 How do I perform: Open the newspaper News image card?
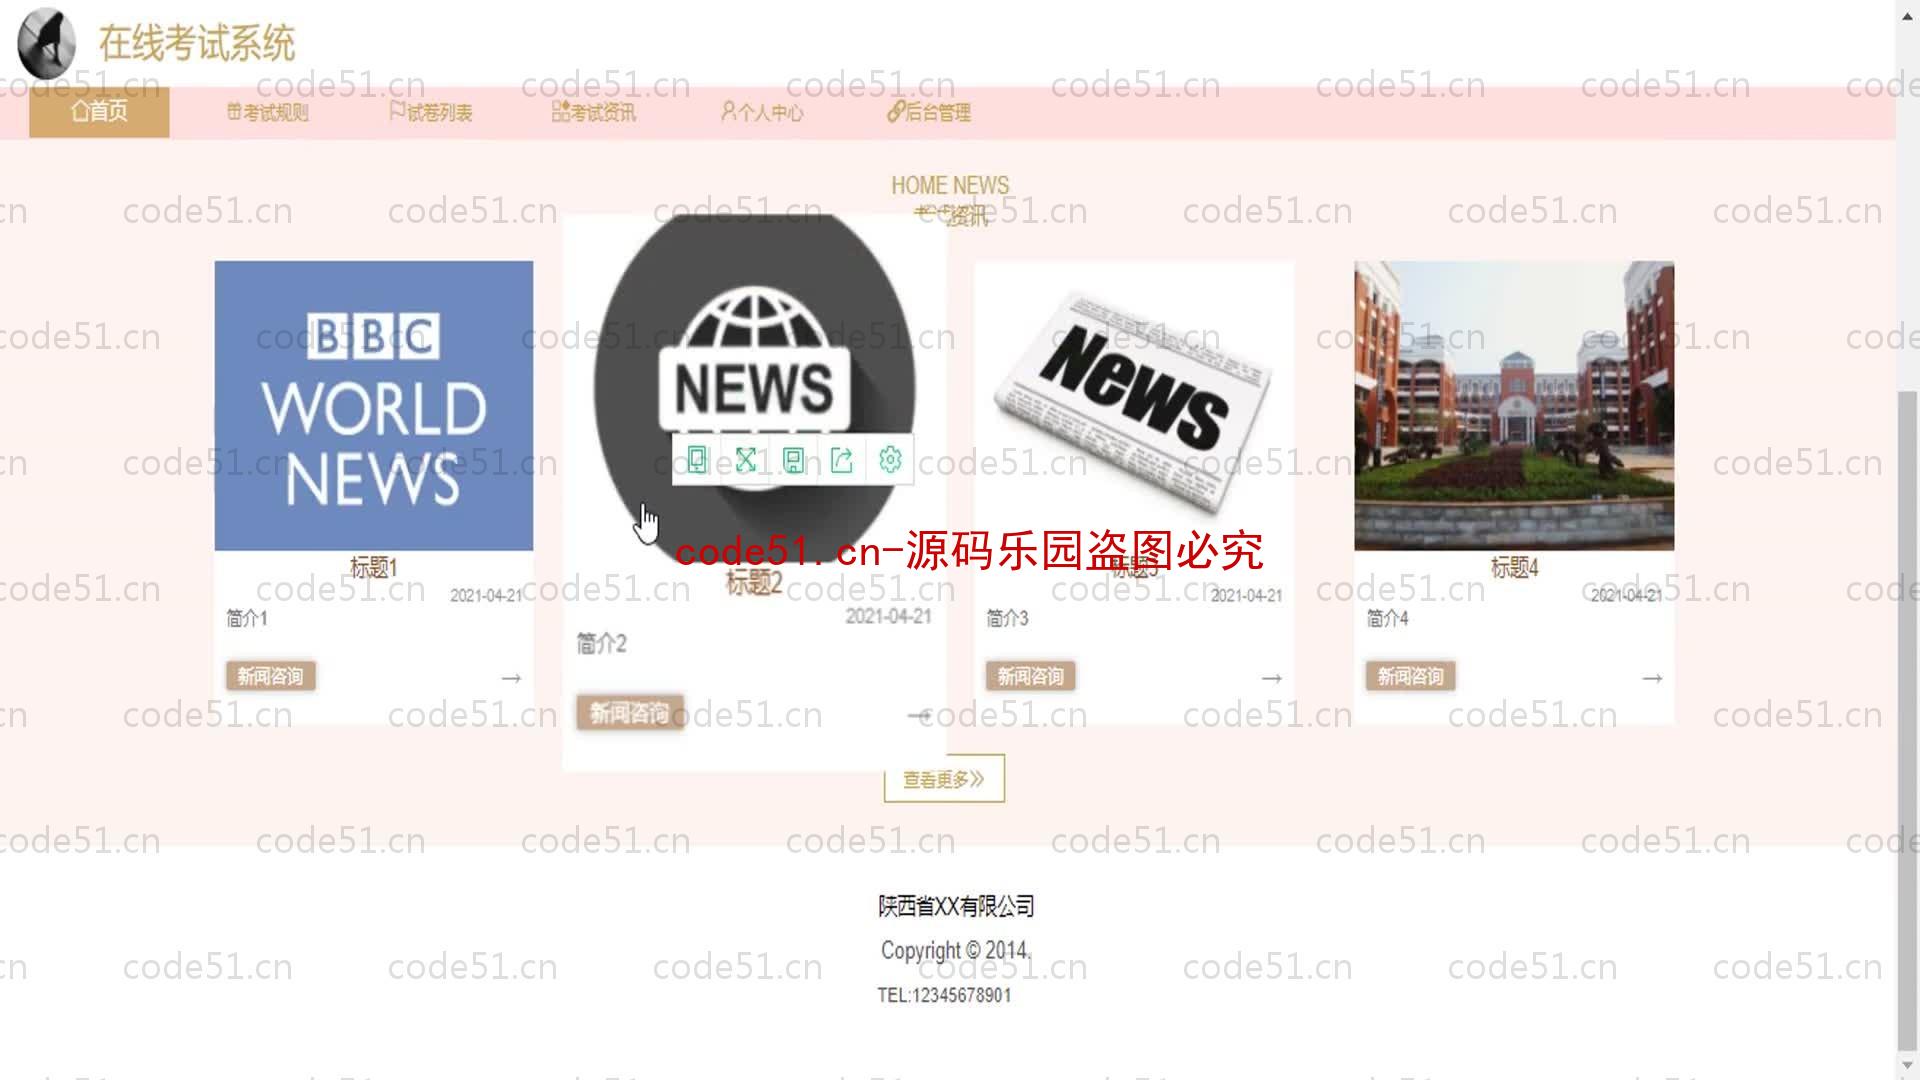[1134, 406]
